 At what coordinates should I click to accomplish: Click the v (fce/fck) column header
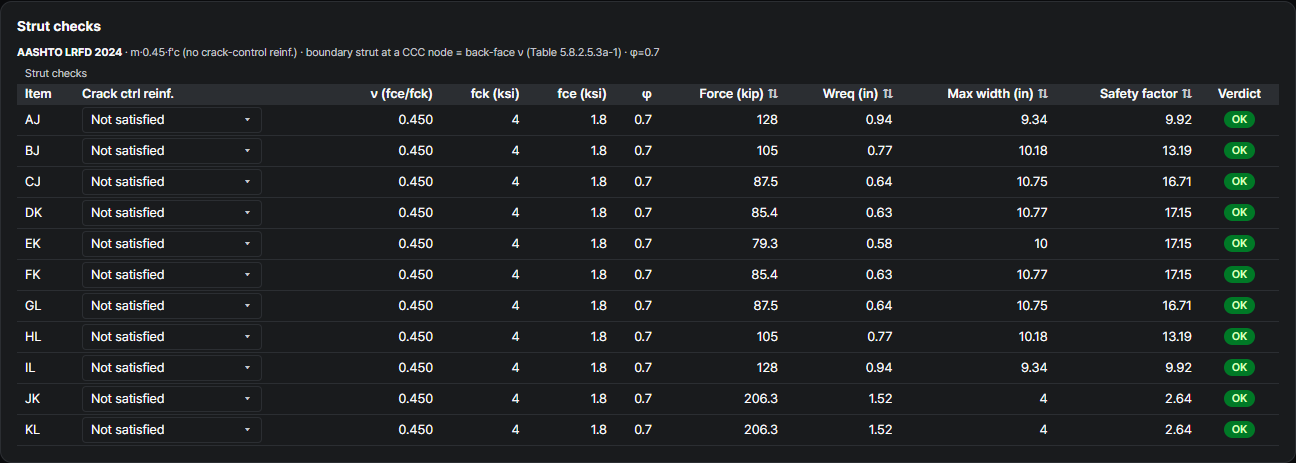[x=401, y=94]
